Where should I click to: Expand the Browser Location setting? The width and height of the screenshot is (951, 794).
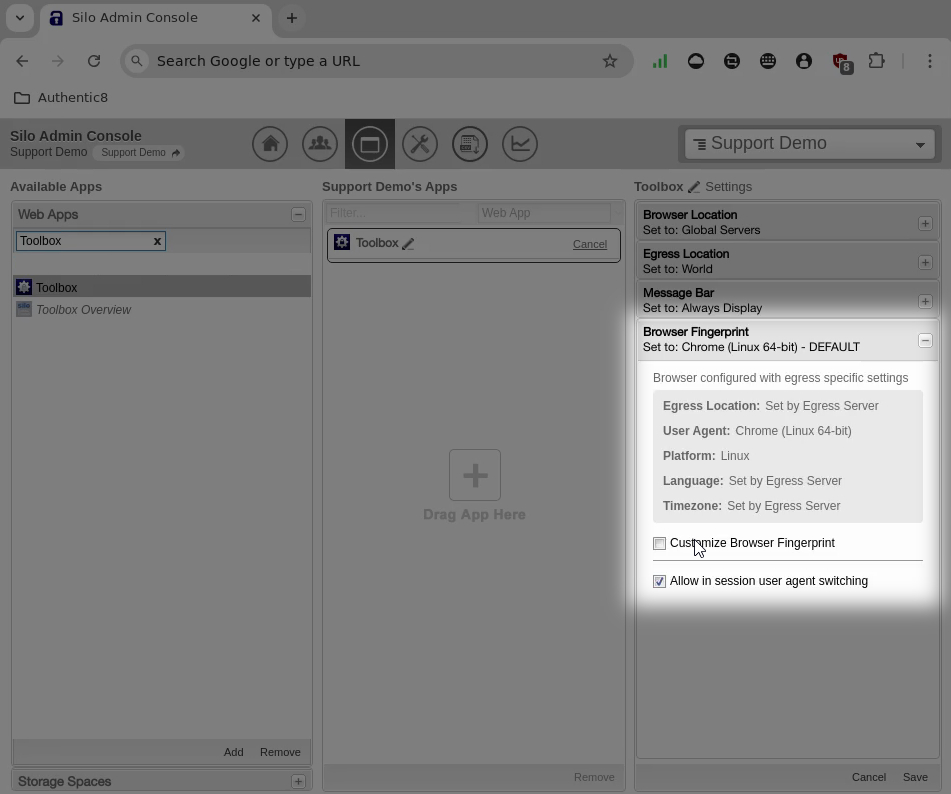925,224
